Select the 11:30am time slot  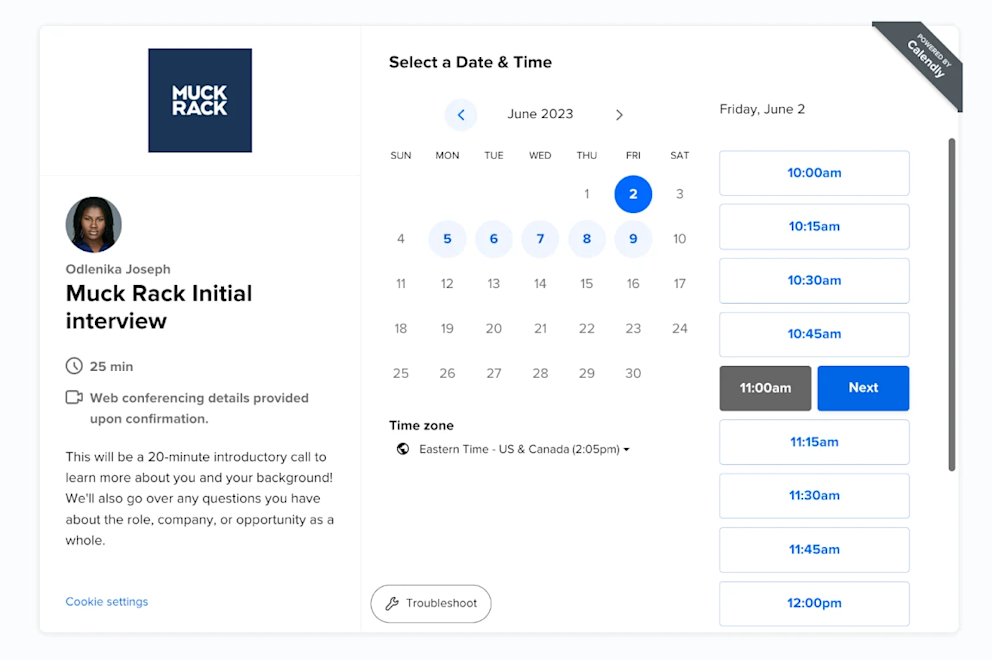tap(813, 495)
